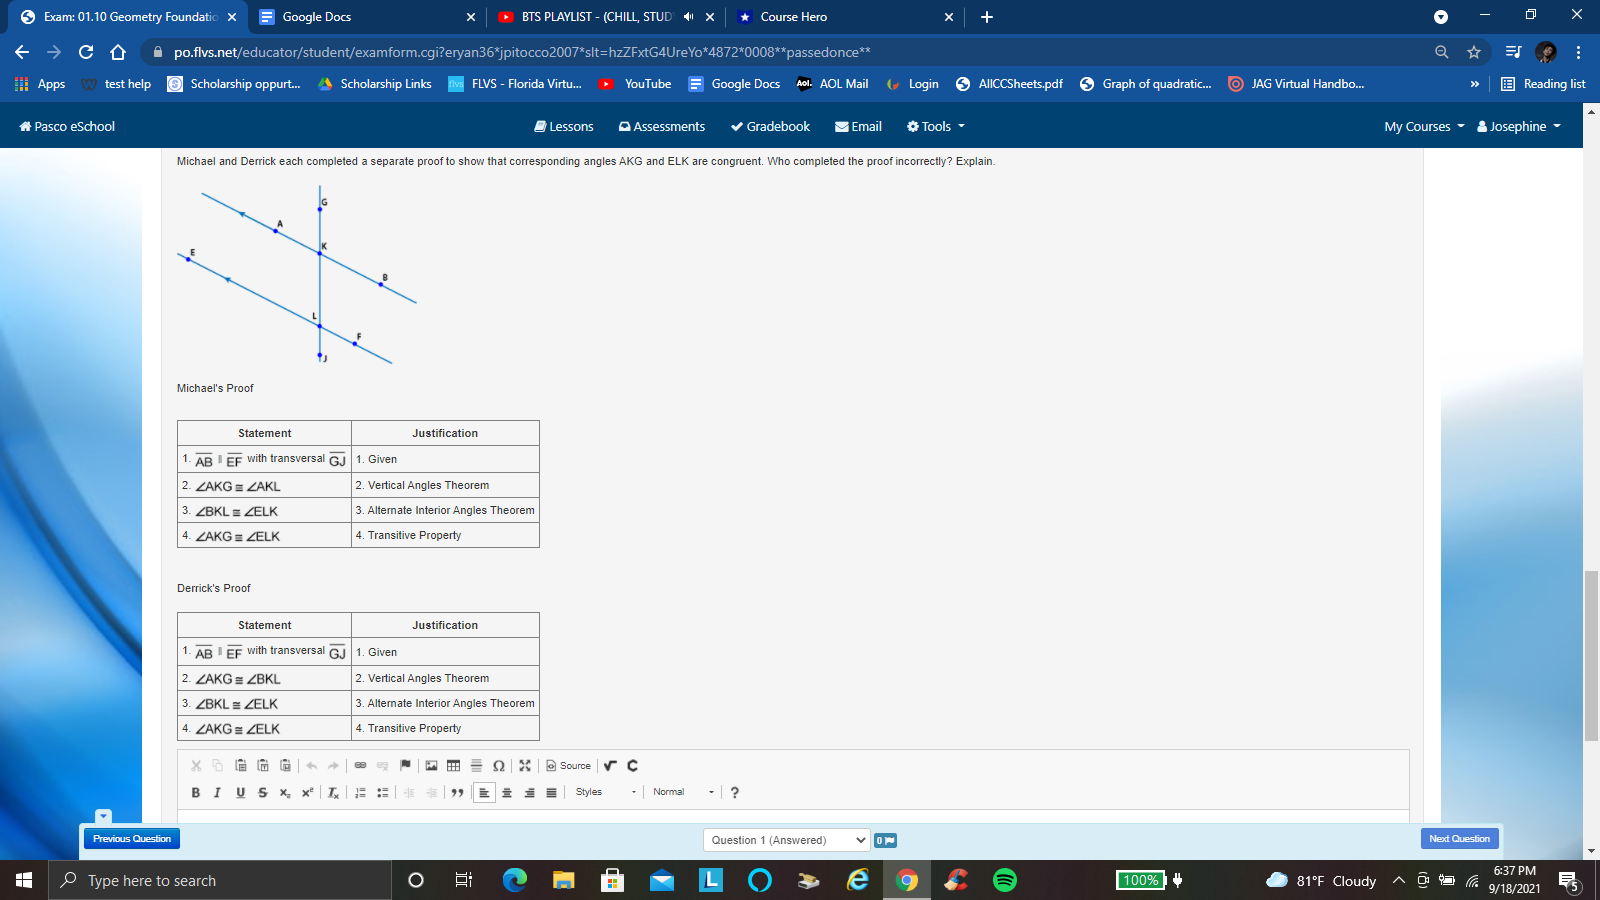
Task: Open the equation editor square root icon
Action: (x=610, y=765)
